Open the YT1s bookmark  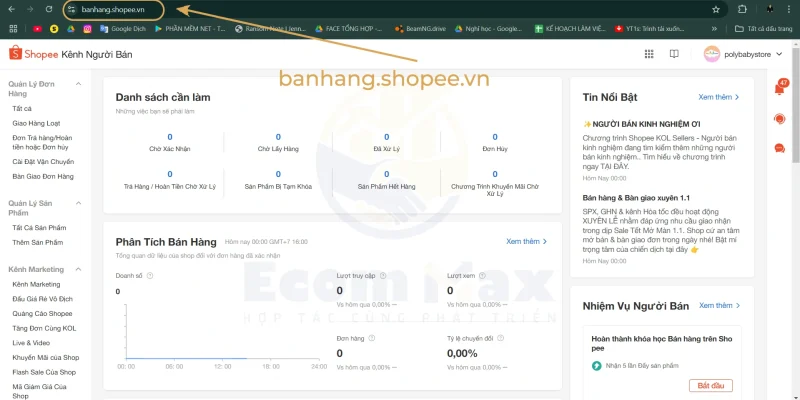click(x=650, y=29)
